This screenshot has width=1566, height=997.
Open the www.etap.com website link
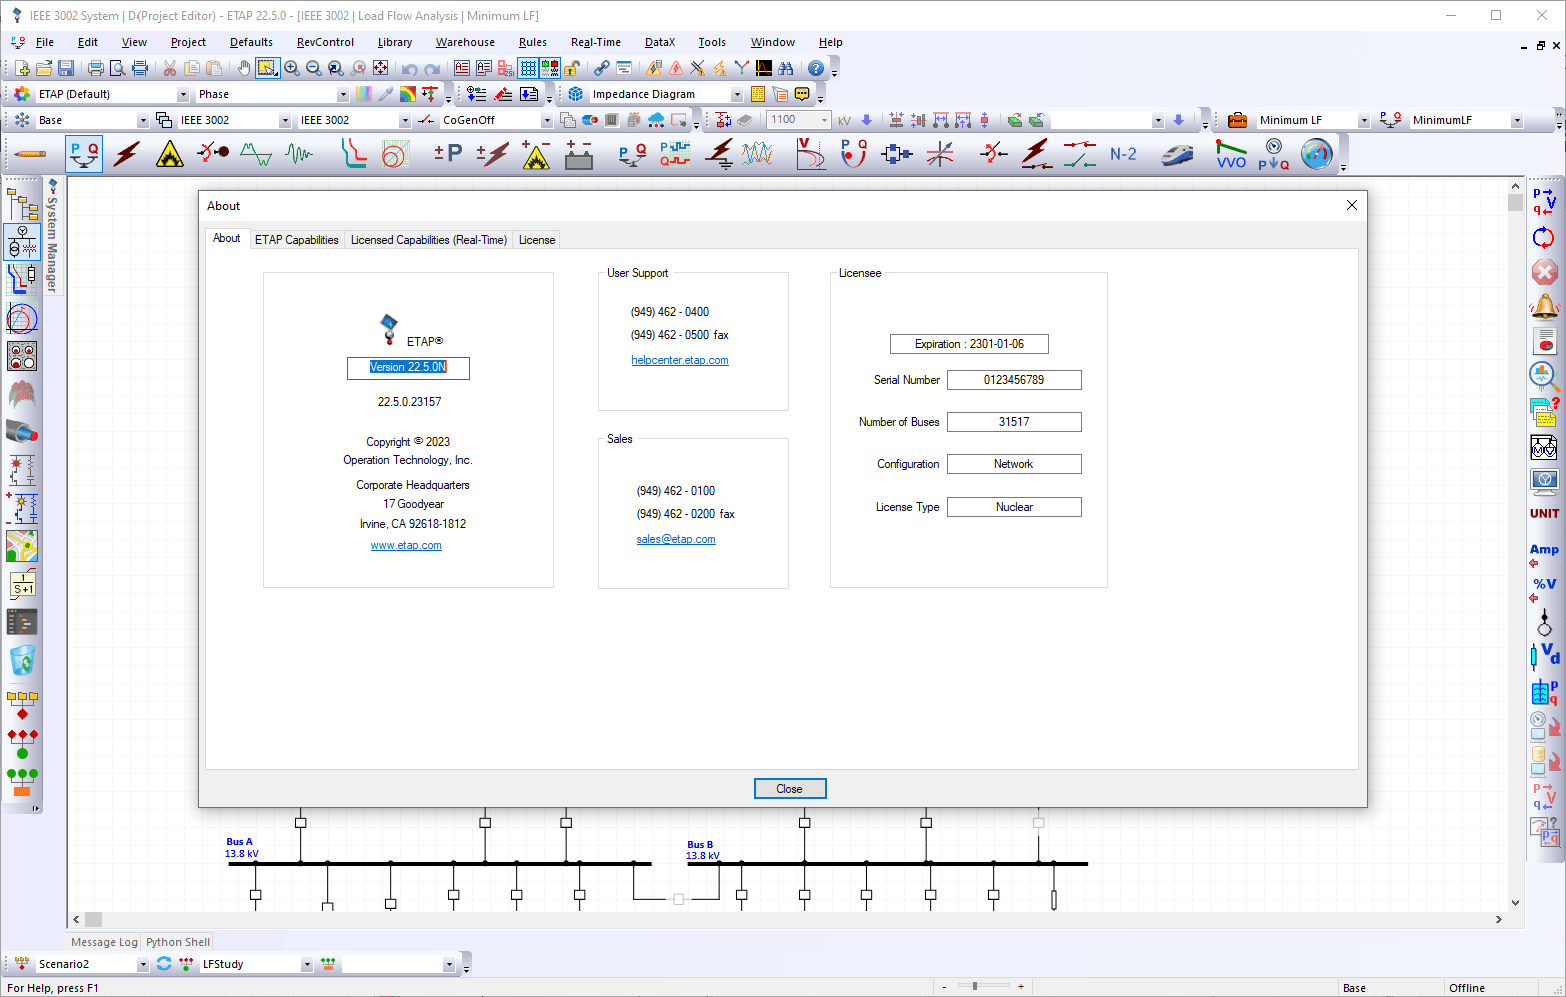406,545
